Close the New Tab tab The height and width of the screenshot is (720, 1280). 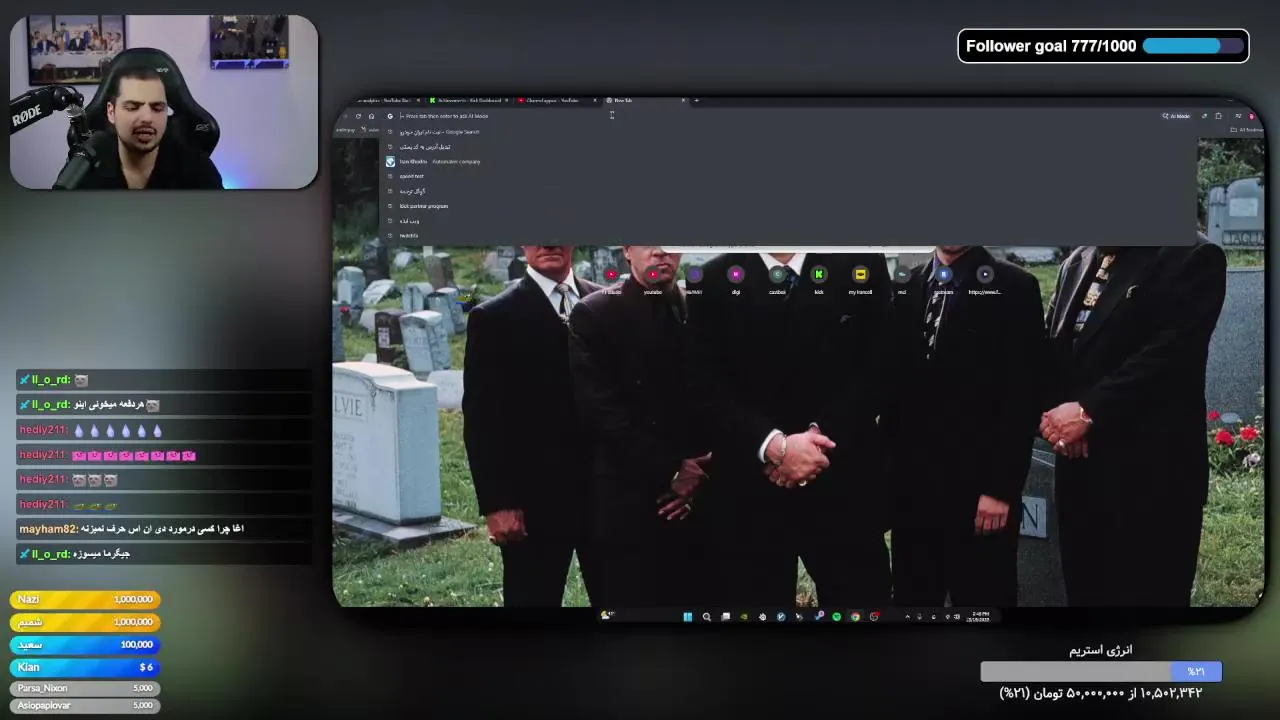click(x=683, y=100)
